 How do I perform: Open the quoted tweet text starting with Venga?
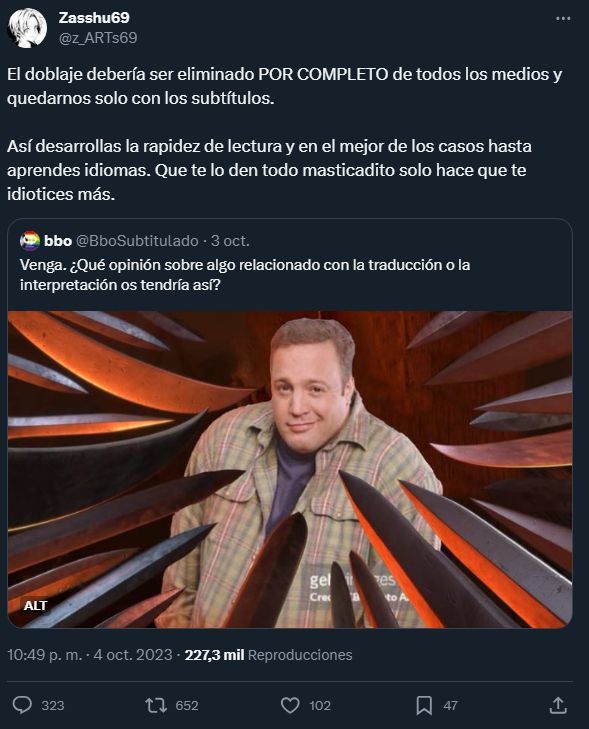tap(245, 274)
